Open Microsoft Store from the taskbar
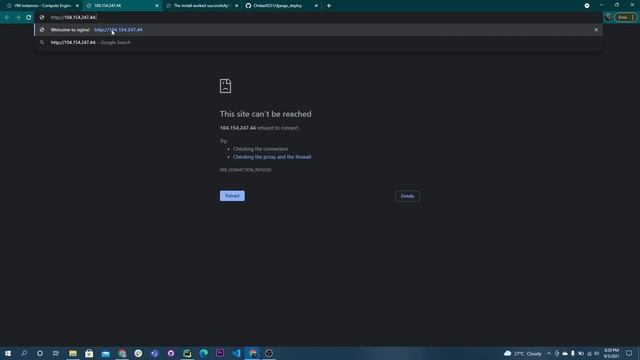Screen dimensions: 640x360 click(x=89, y=353)
